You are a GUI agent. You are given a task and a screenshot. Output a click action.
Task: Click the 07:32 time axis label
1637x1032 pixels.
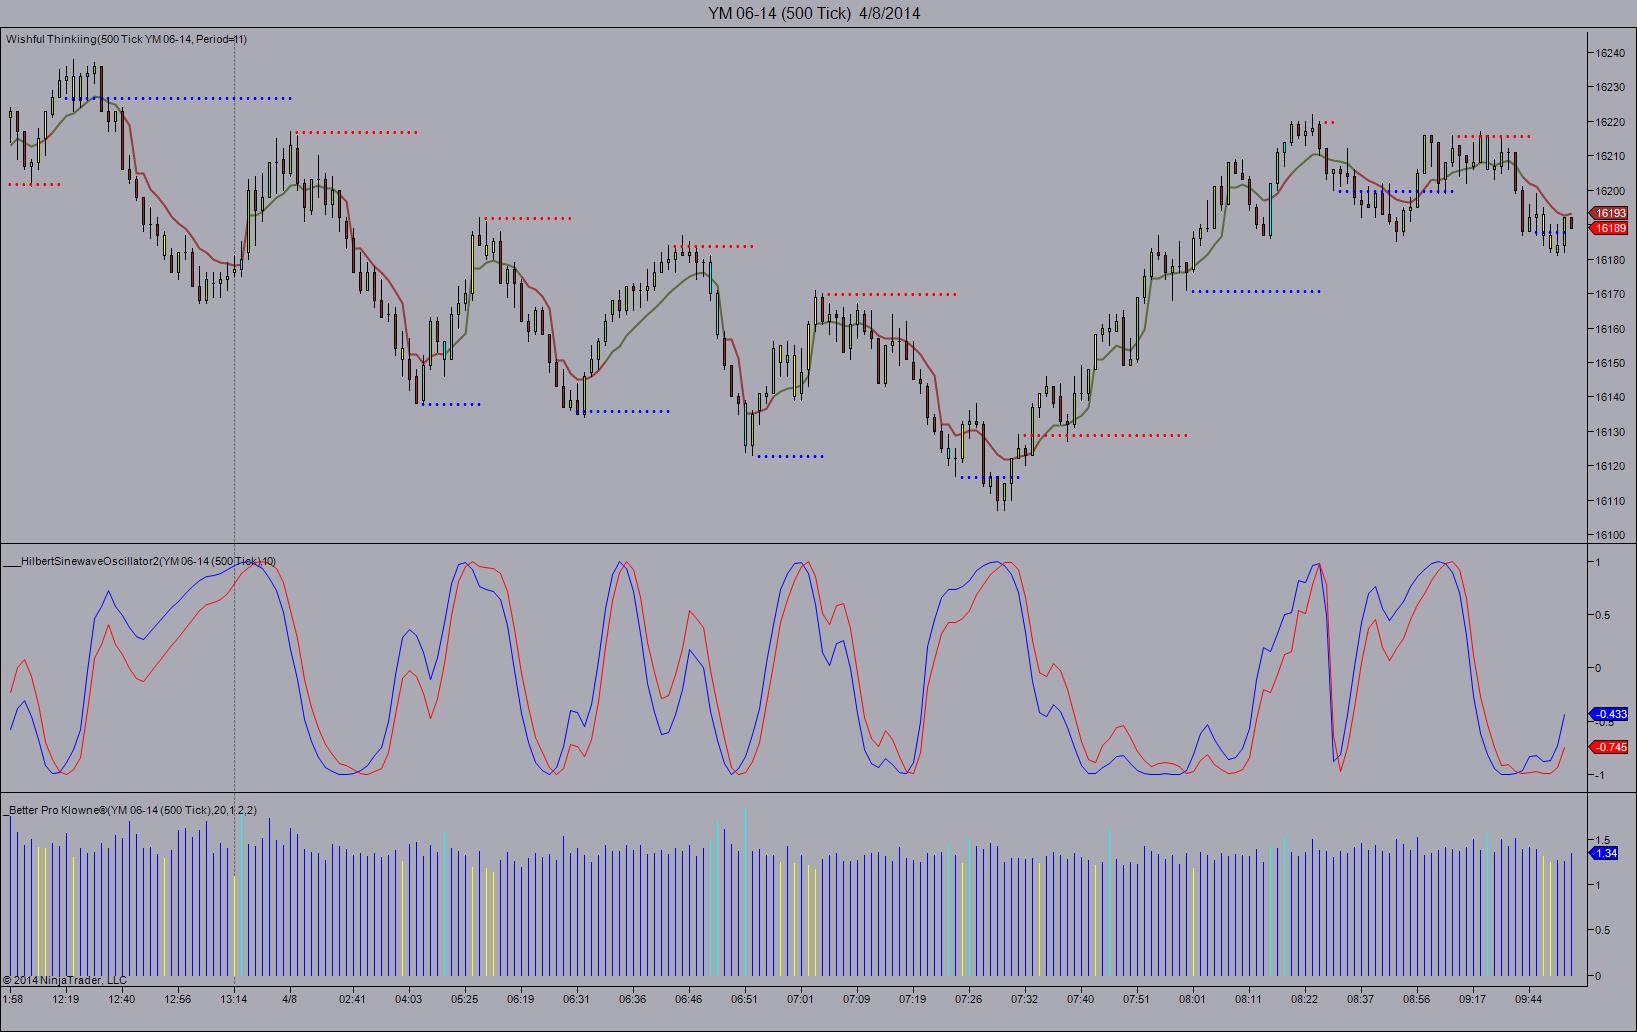pyautogui.click(x=1024, y=998)
